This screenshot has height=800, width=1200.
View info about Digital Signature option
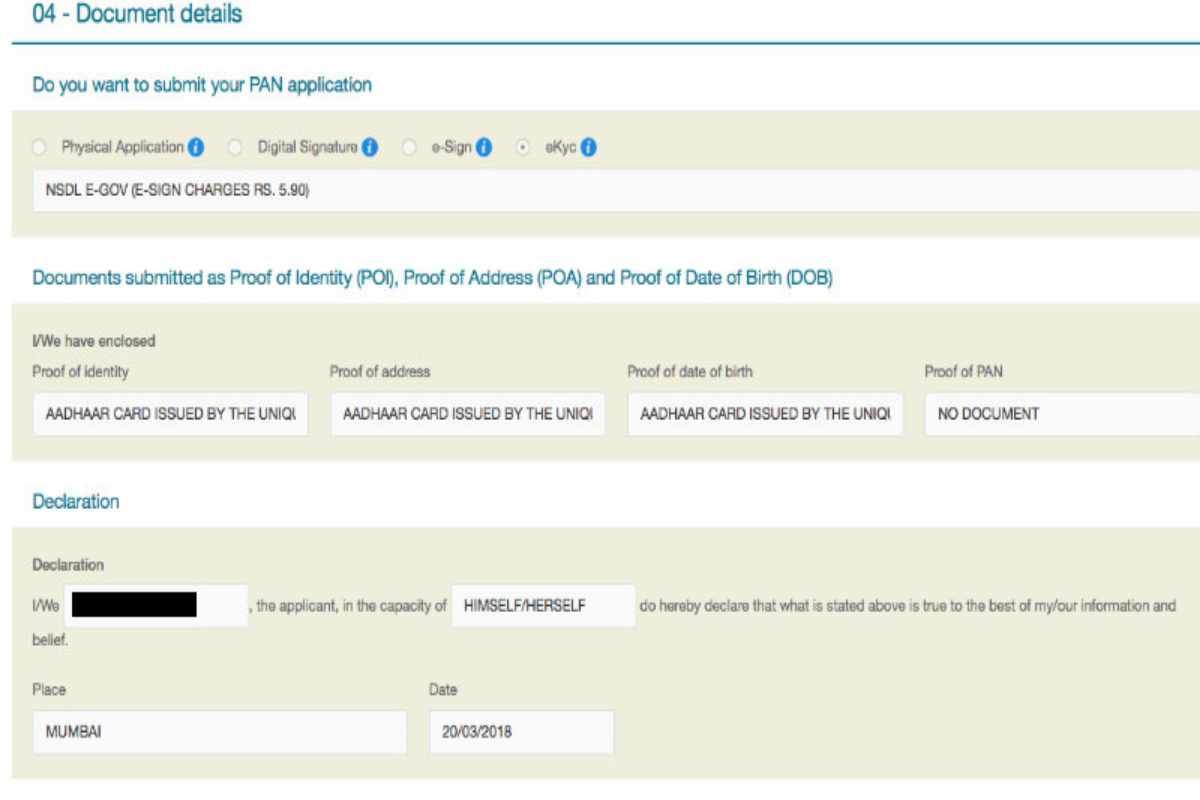point(371,146)
